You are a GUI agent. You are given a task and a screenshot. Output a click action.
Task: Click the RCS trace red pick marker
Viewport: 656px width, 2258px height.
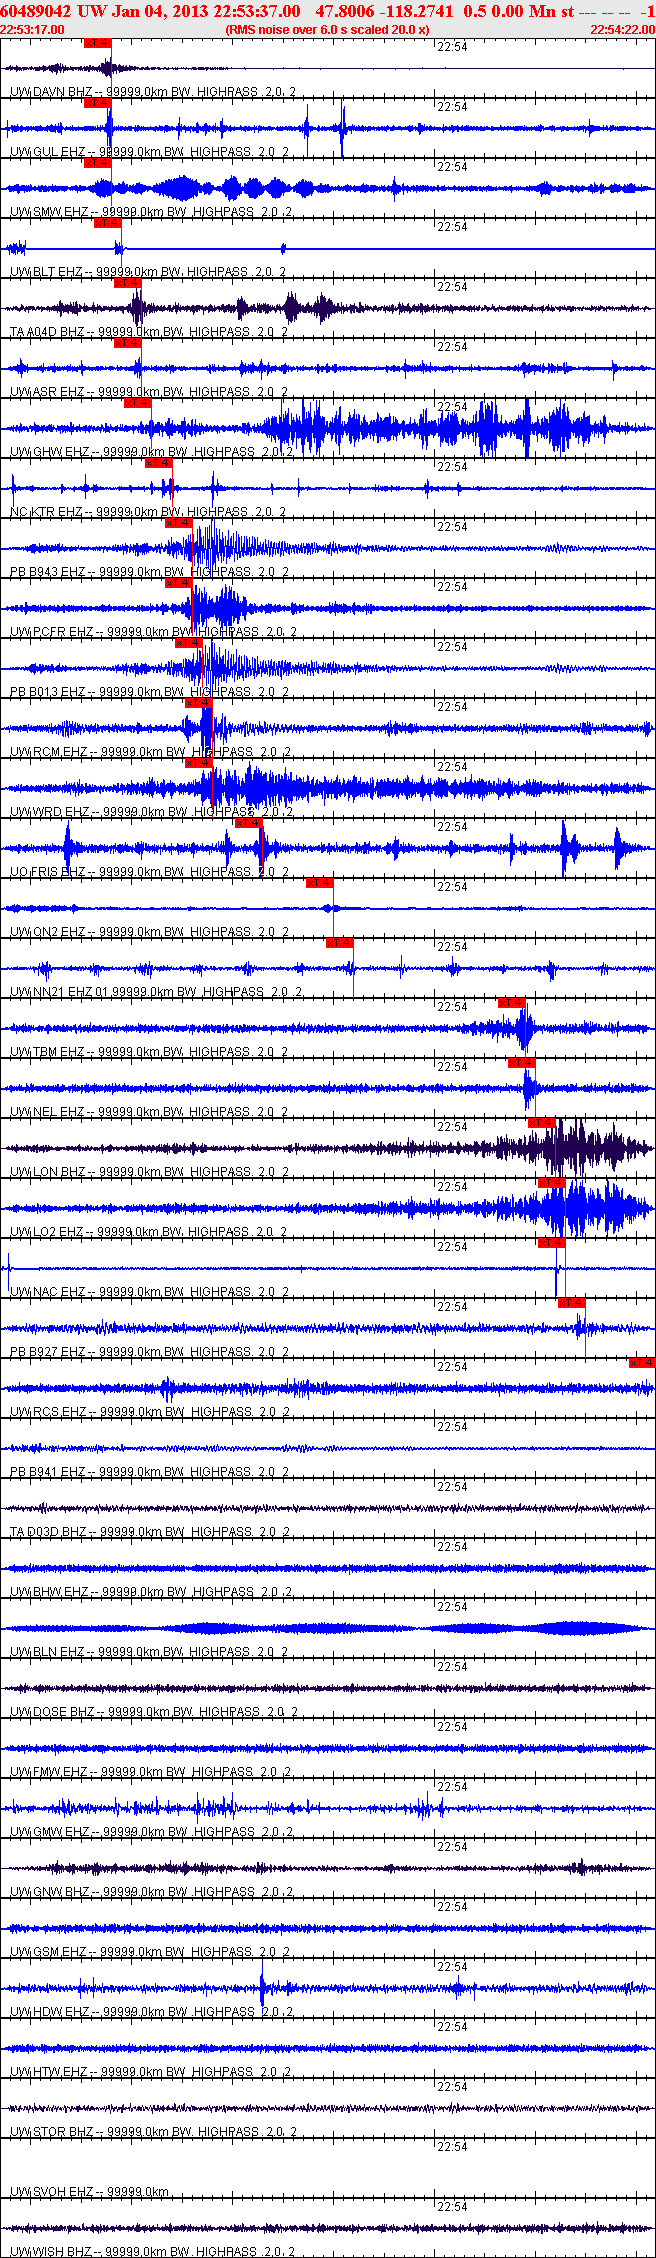(x=642, y=1363)
